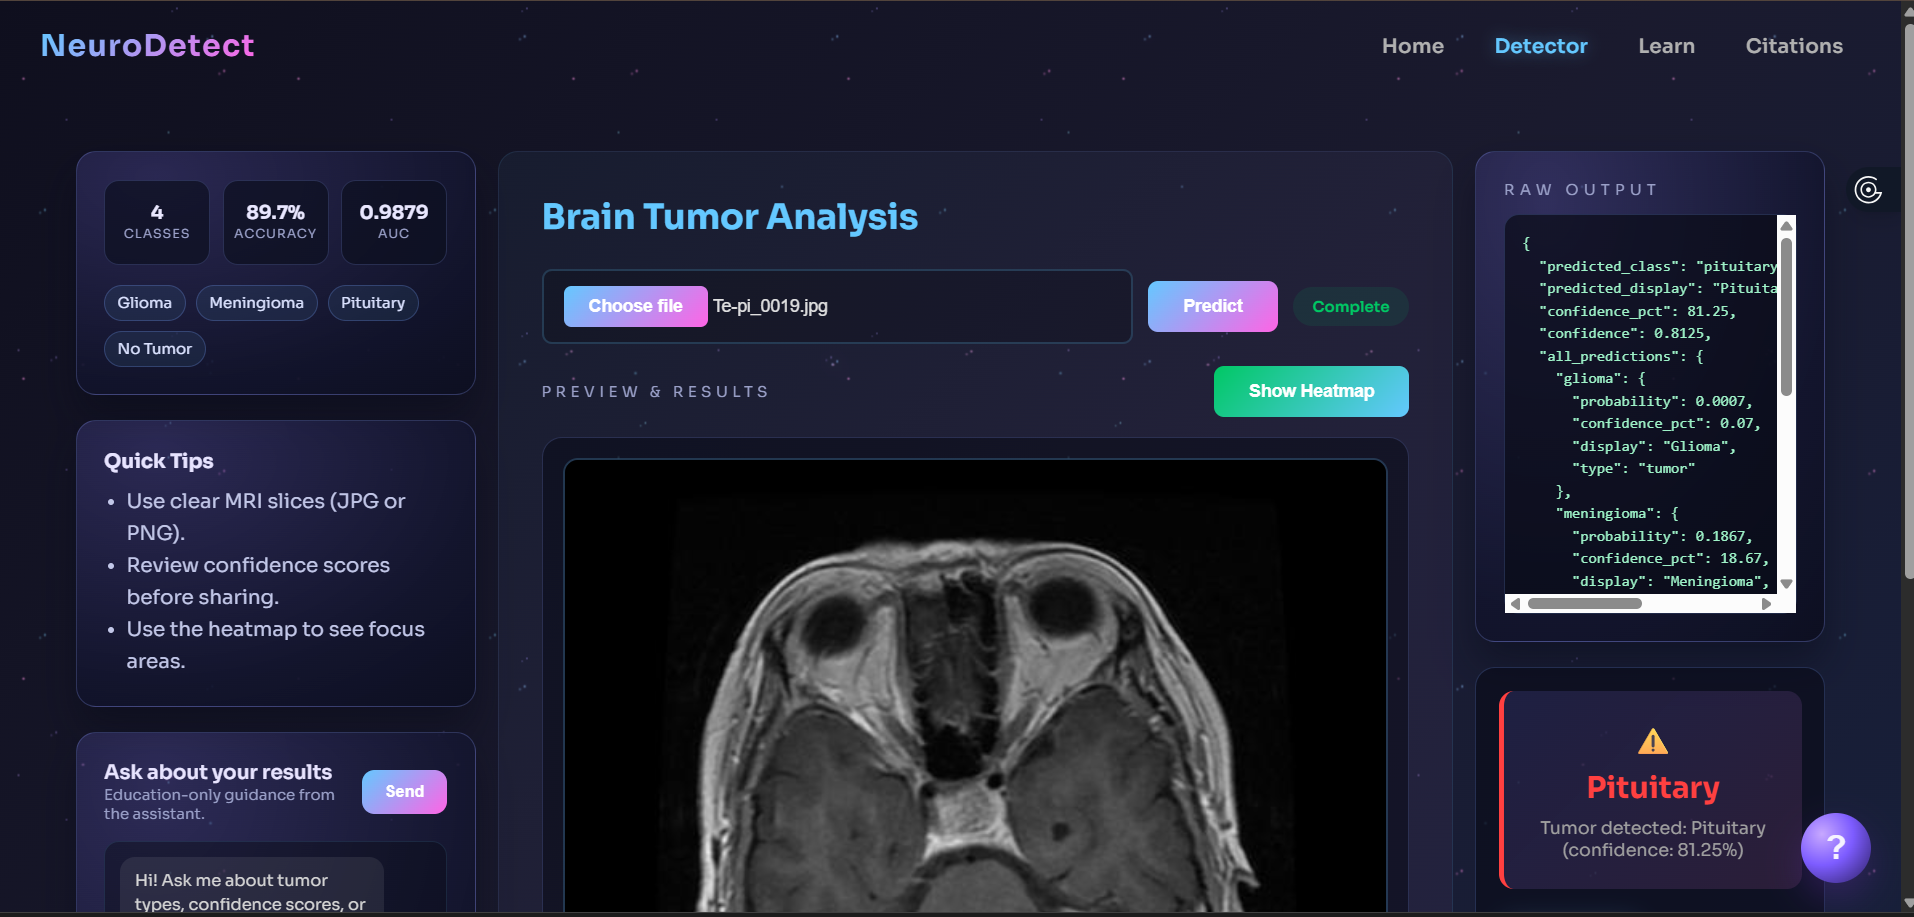Click the "confidence_pct": 81.25 line
Viewport: 1914px width, 917px height.
(1637, 311)
